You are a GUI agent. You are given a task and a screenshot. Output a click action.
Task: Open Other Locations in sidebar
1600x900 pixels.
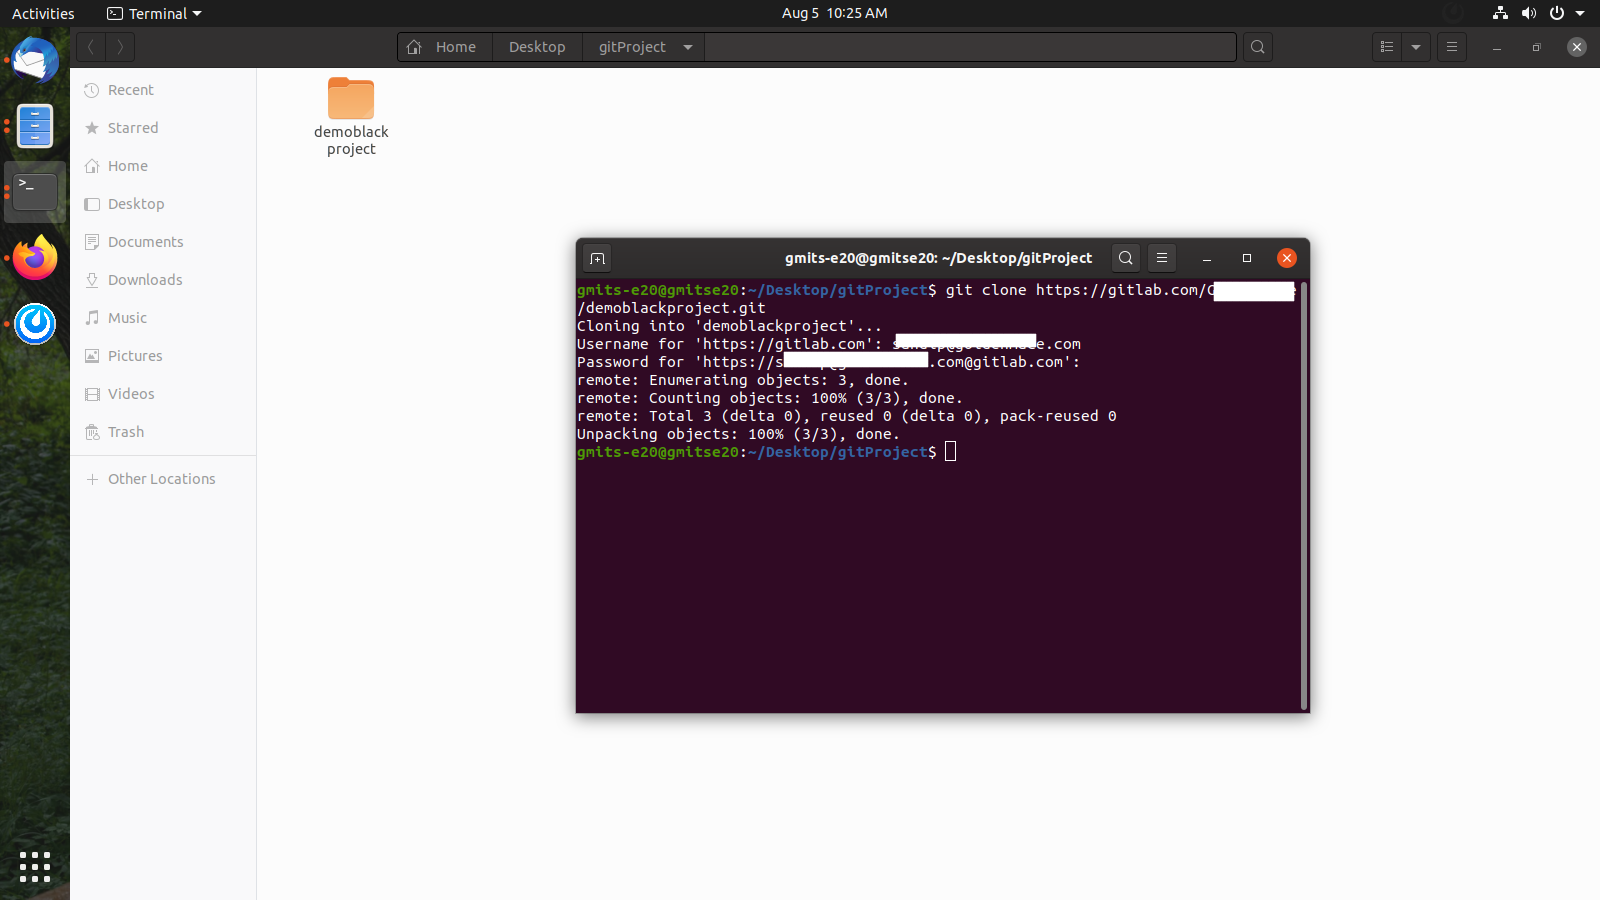point(161,479)
